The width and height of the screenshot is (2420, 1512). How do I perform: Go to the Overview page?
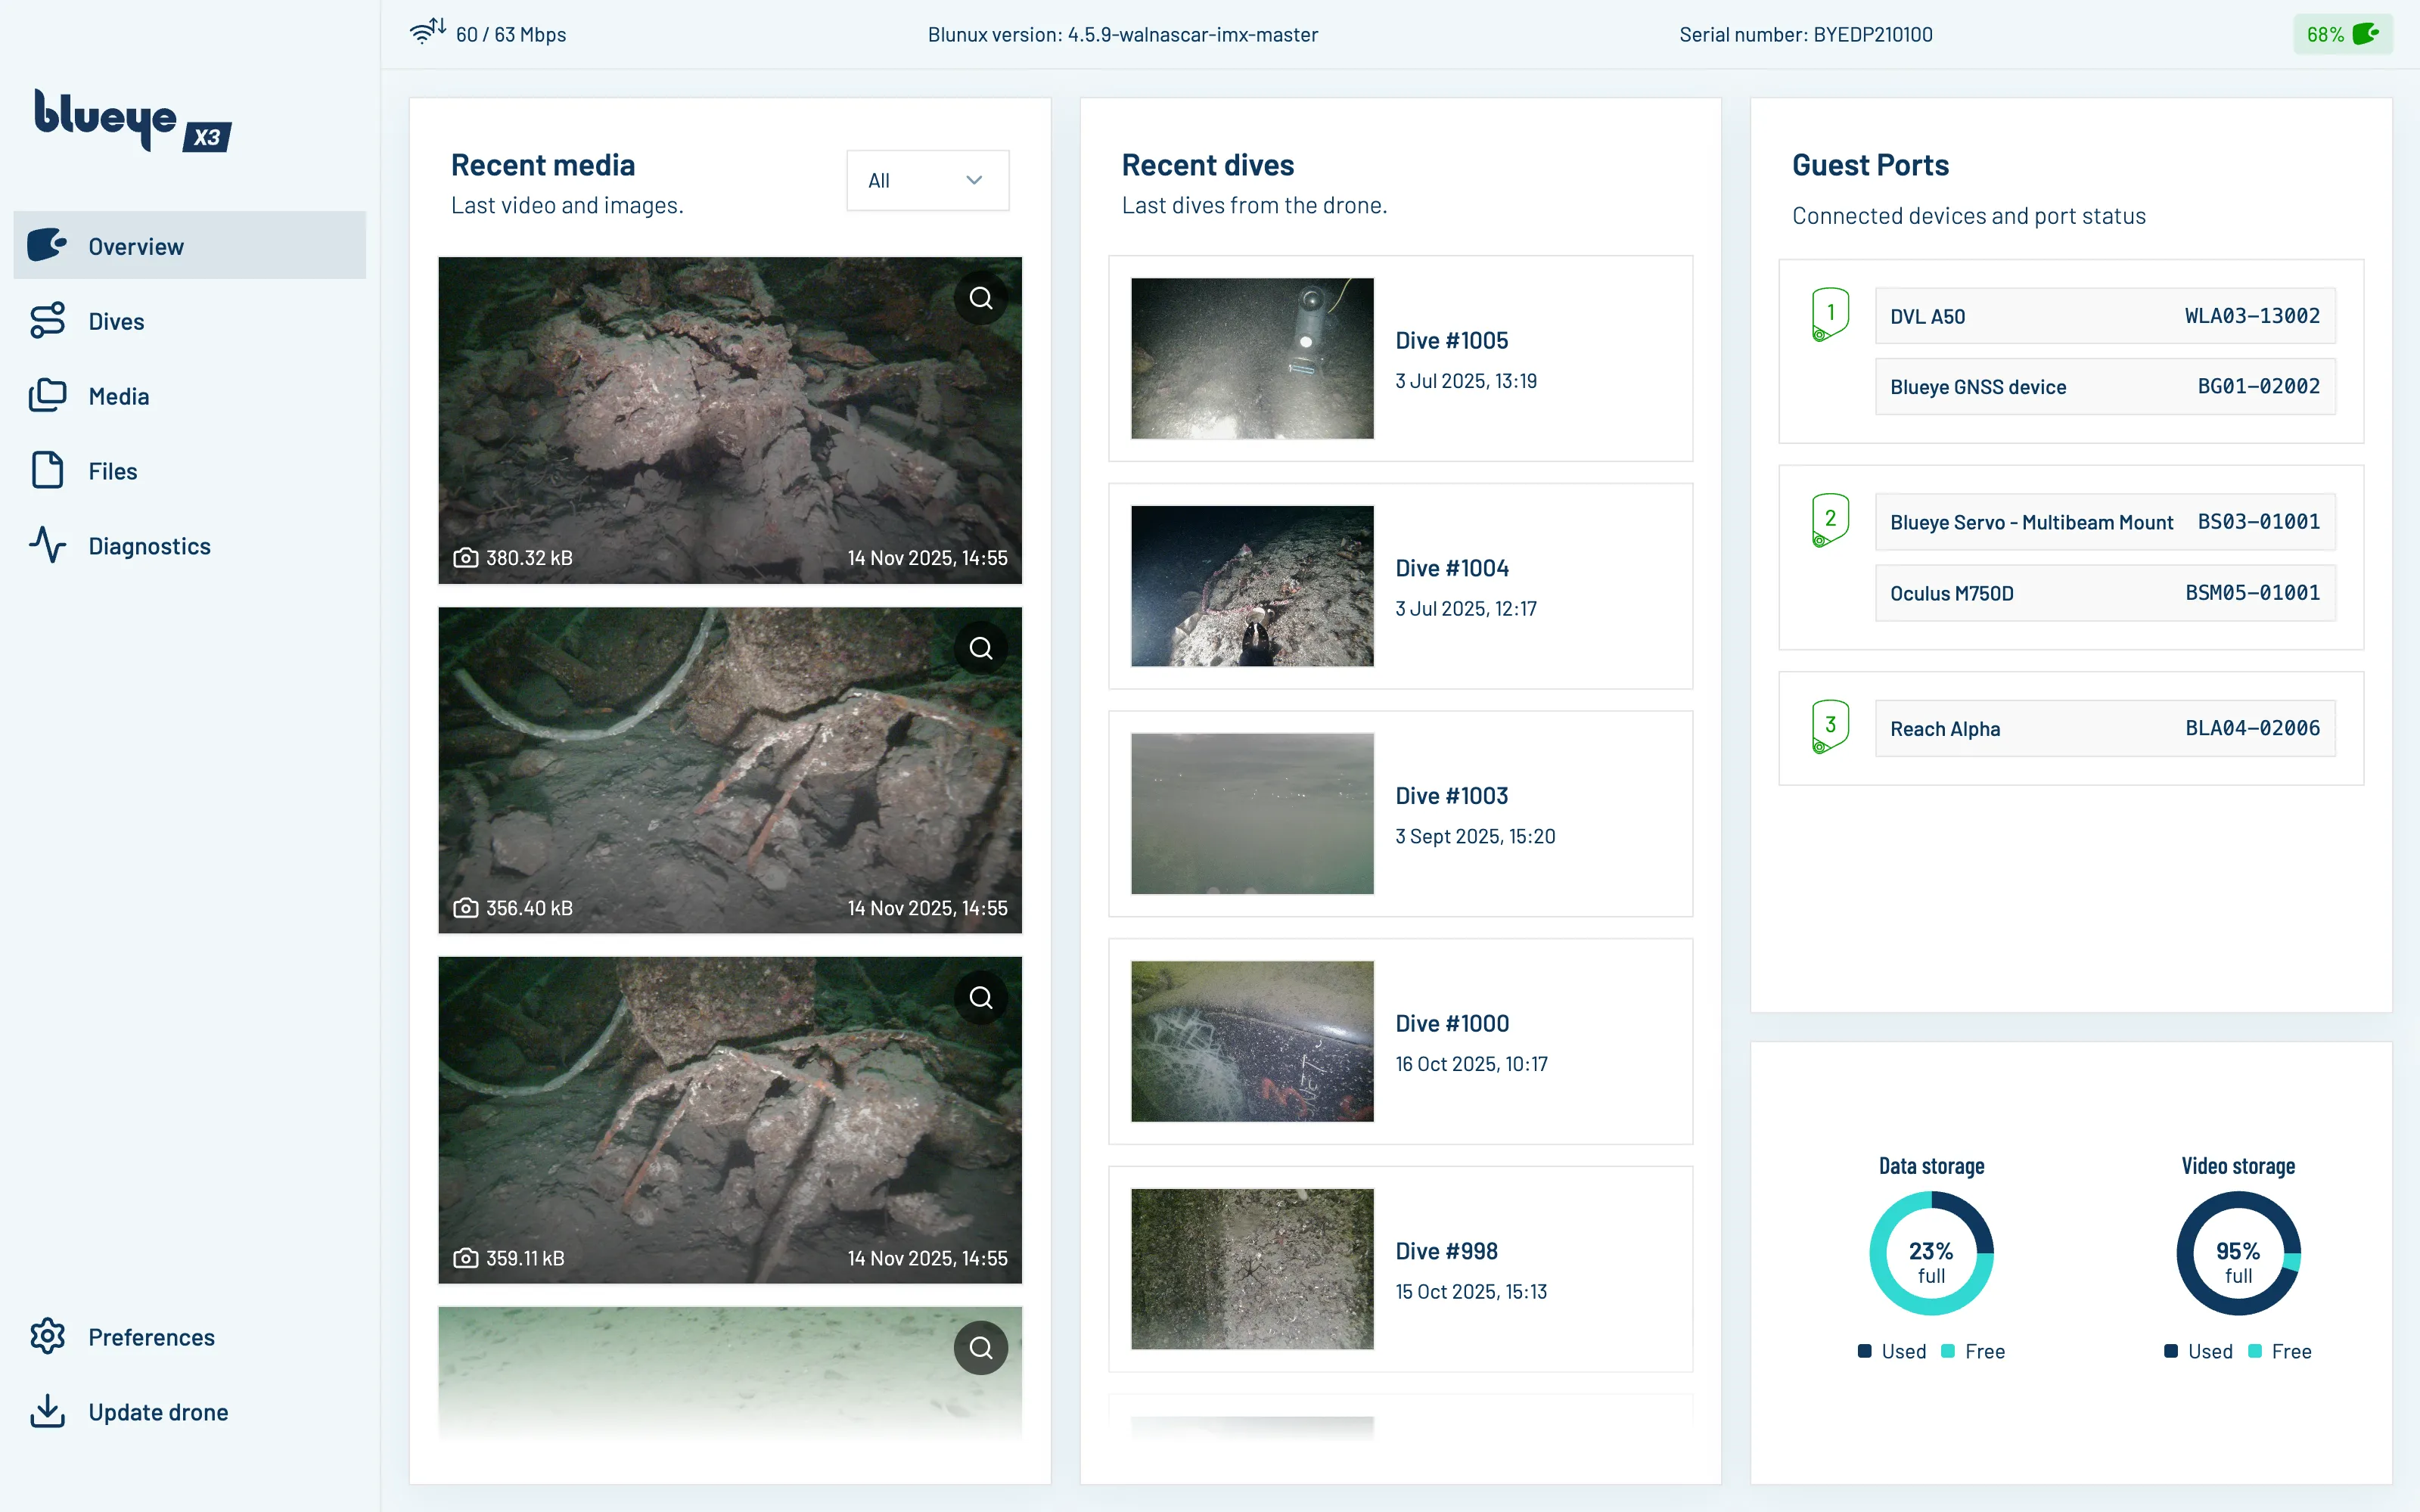click(x=189, y=245)
